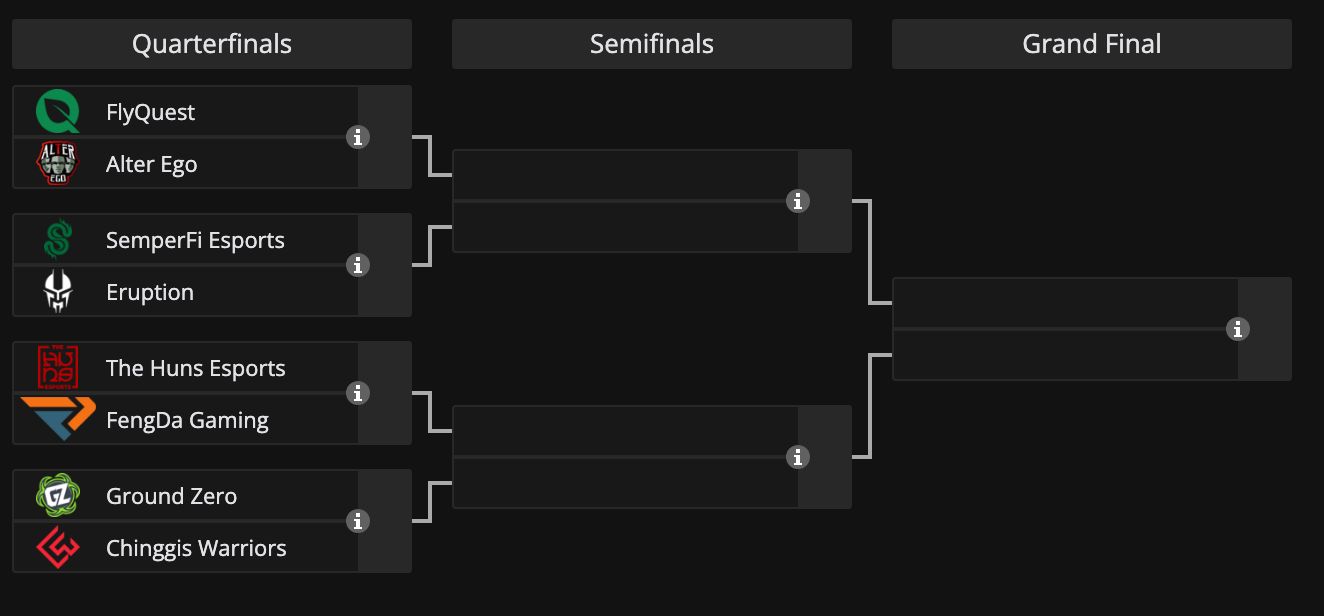1324x616 pixels.
Task: Click the FlyQuest team name
Action: click(150, 112)
